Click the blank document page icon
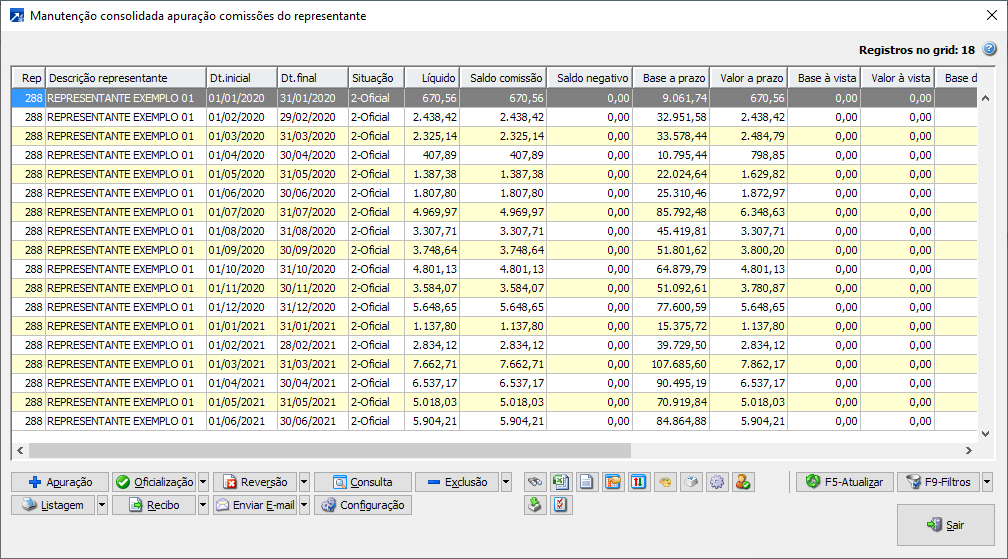This screenshot has height=559, width=1008. pyautogui.click(x=588, y=482)
